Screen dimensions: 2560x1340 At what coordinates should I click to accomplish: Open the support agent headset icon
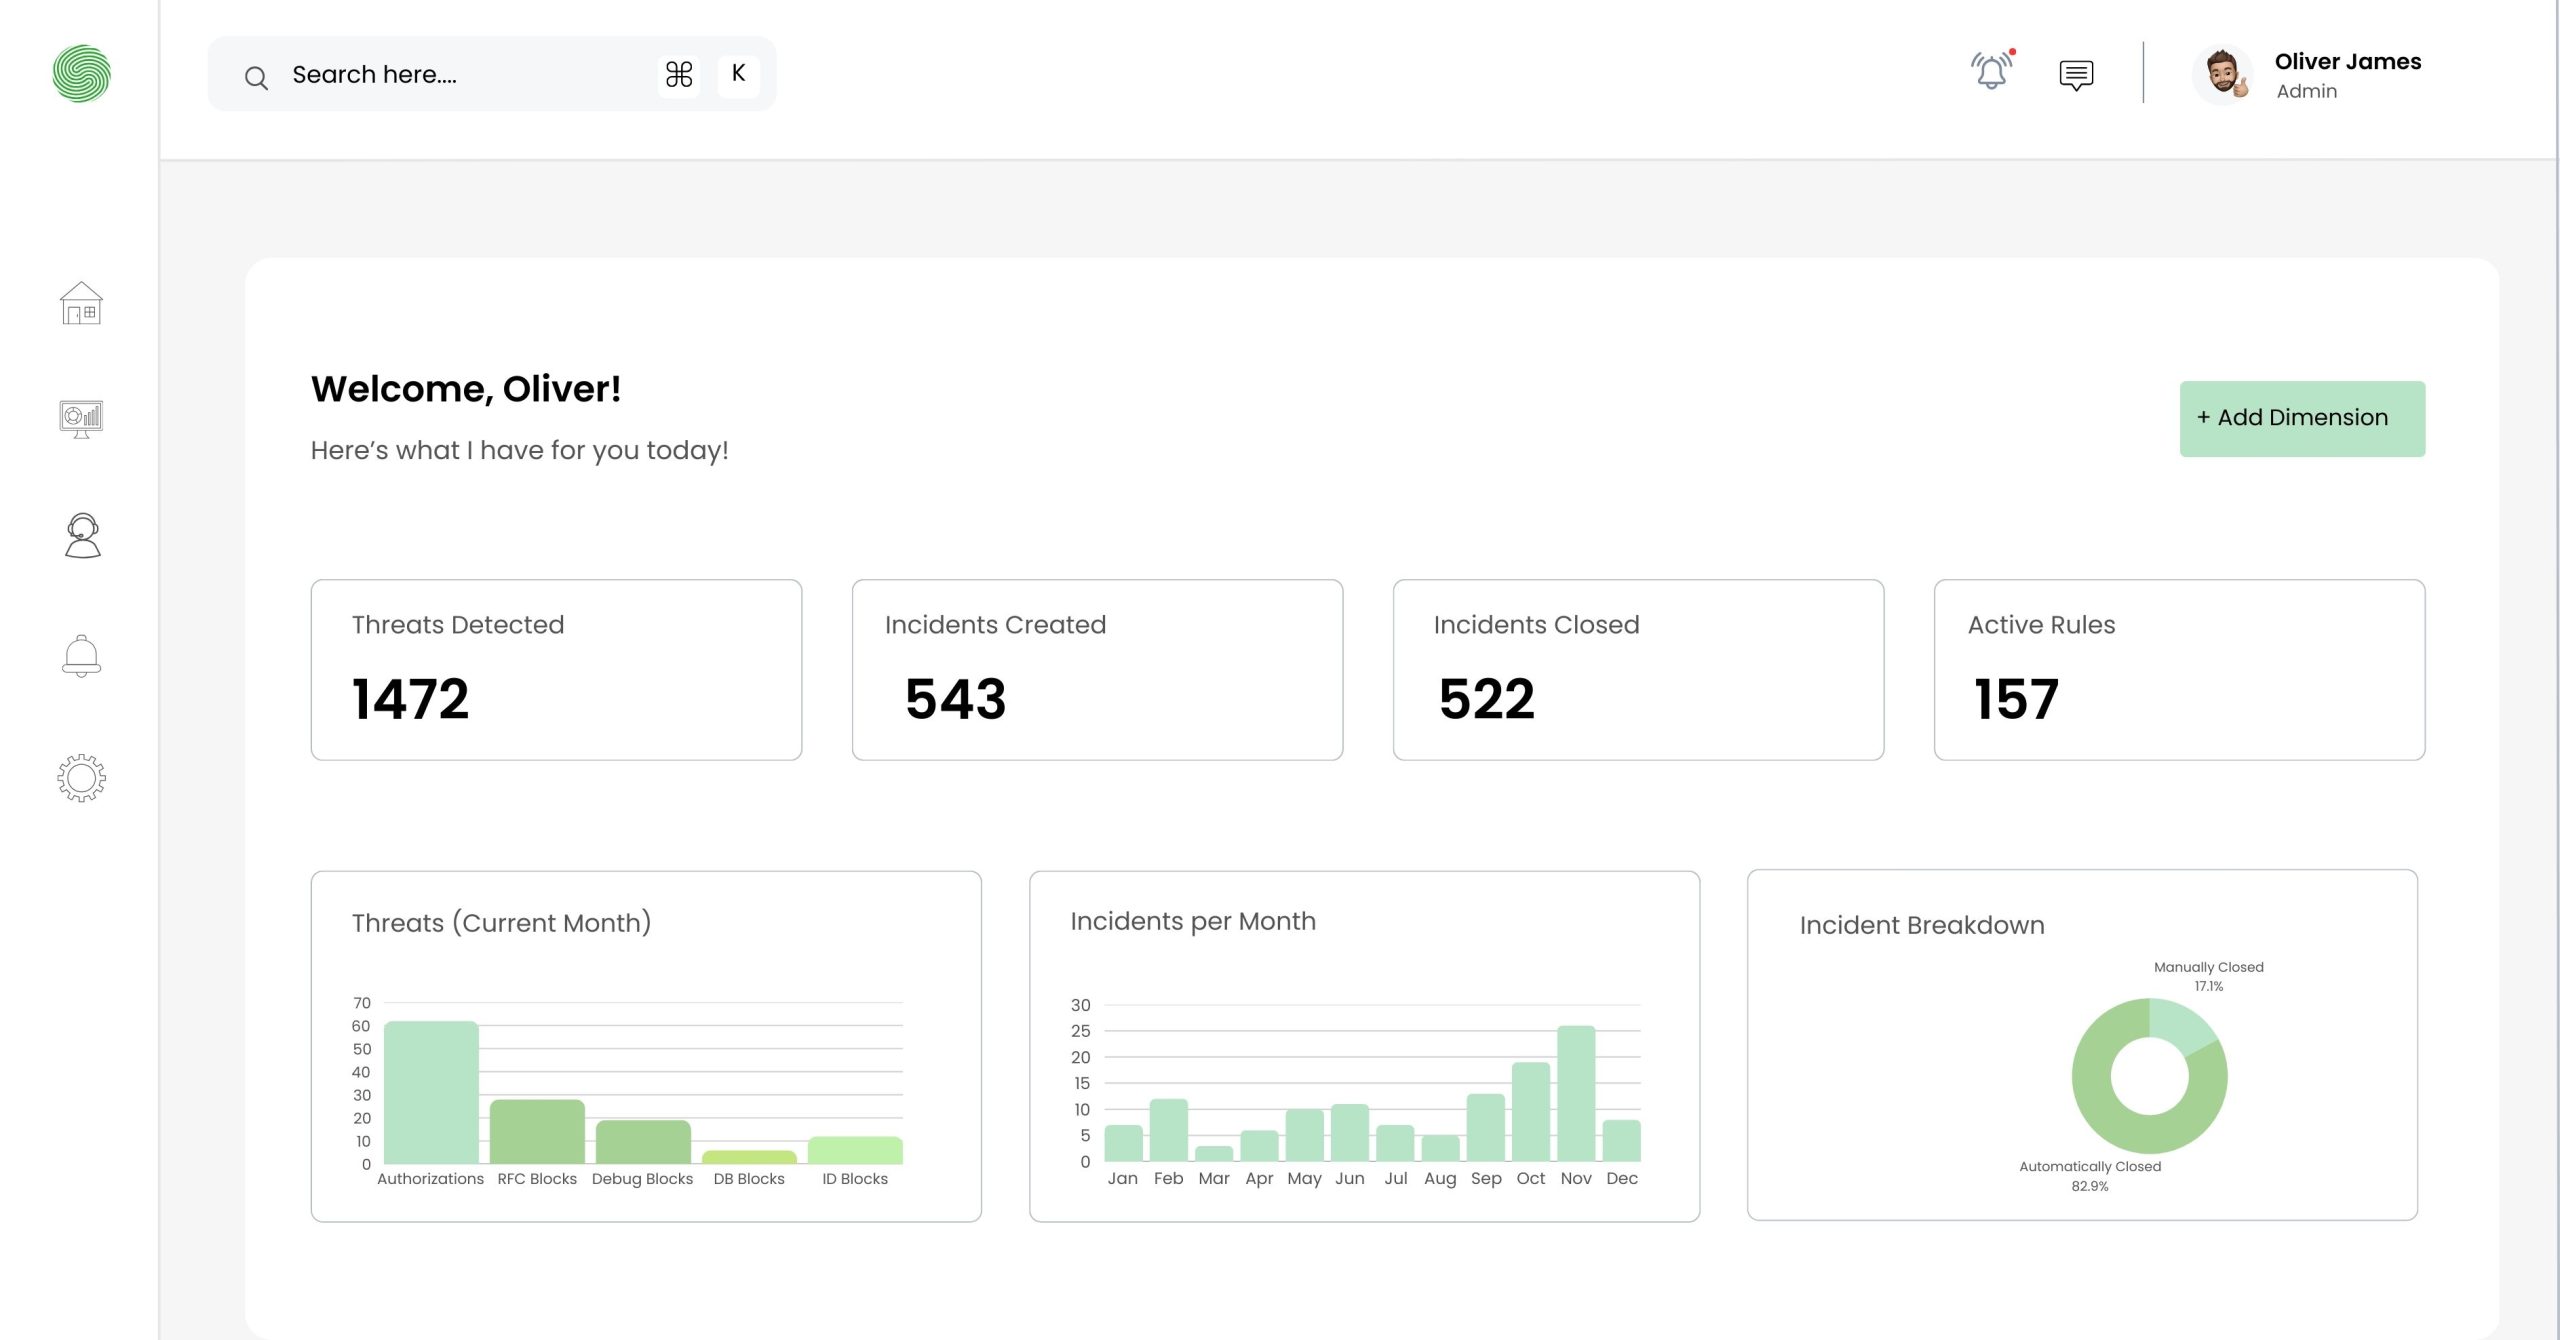(82, 536)
